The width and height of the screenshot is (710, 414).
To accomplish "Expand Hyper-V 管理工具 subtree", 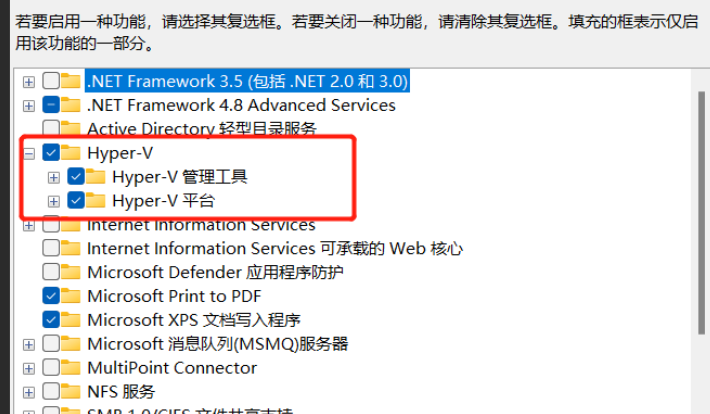I will [53, 178].
